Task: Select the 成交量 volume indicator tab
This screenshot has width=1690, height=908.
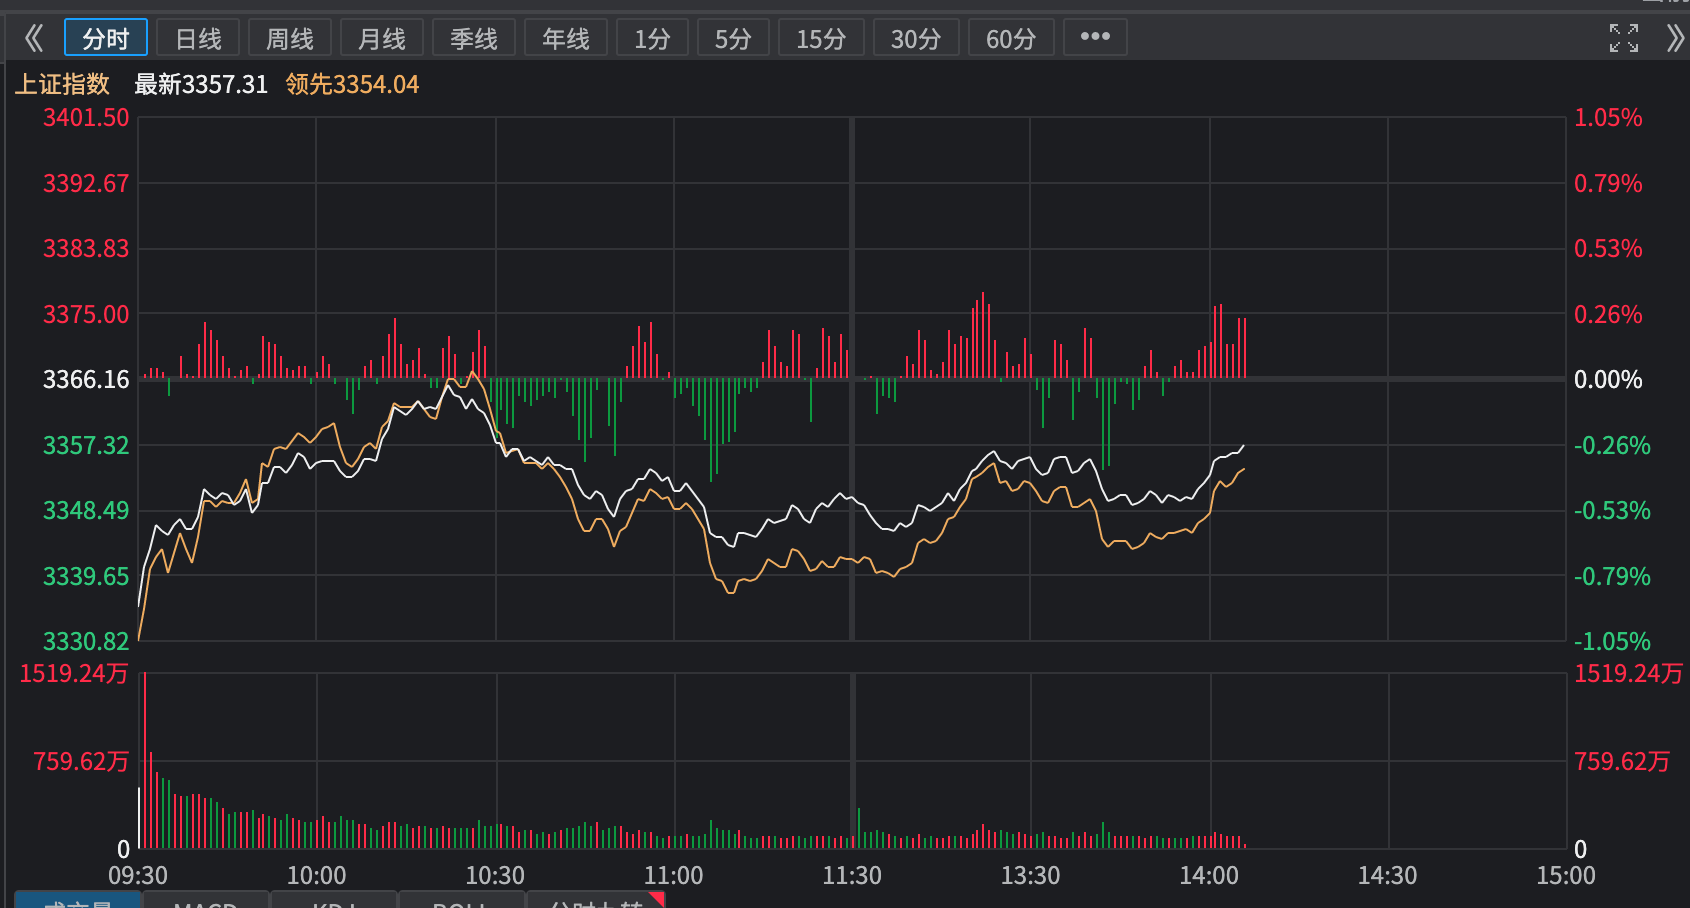Action: (x=78, y=901)
